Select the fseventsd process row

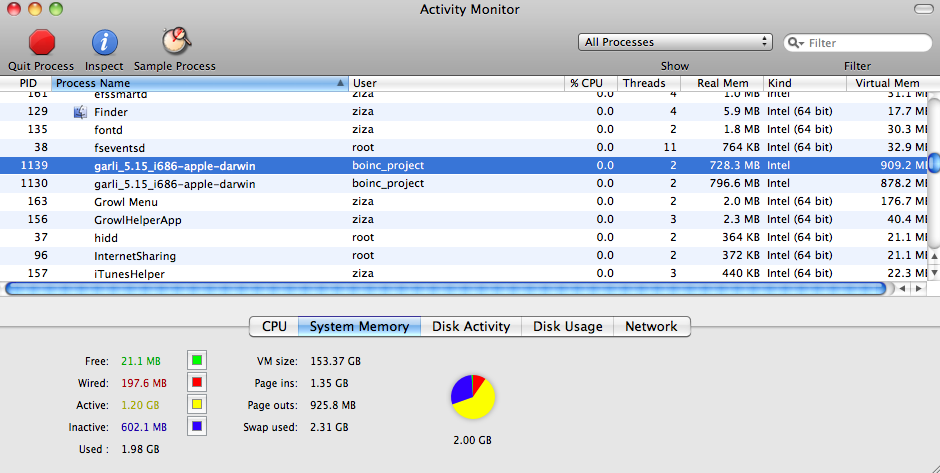pyautogui.click(x=463, y=147)
